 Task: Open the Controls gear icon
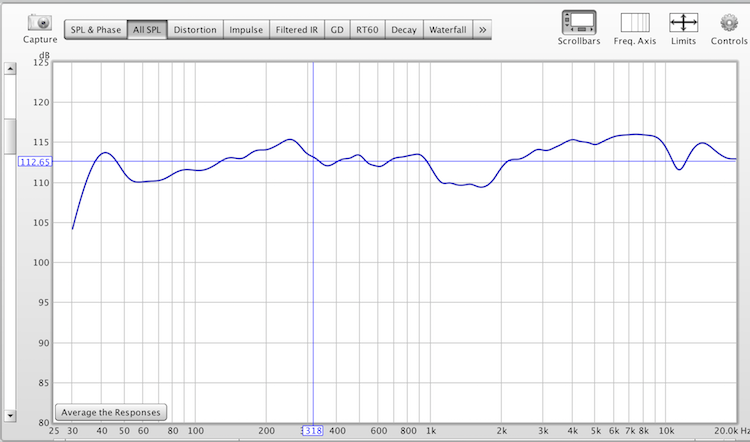coord(728,22)
